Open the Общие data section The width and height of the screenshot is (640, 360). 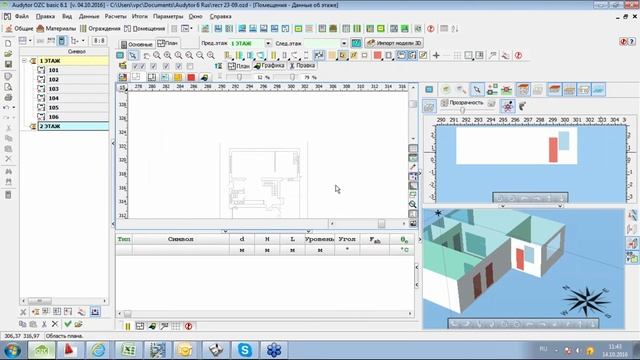point(20,29)
